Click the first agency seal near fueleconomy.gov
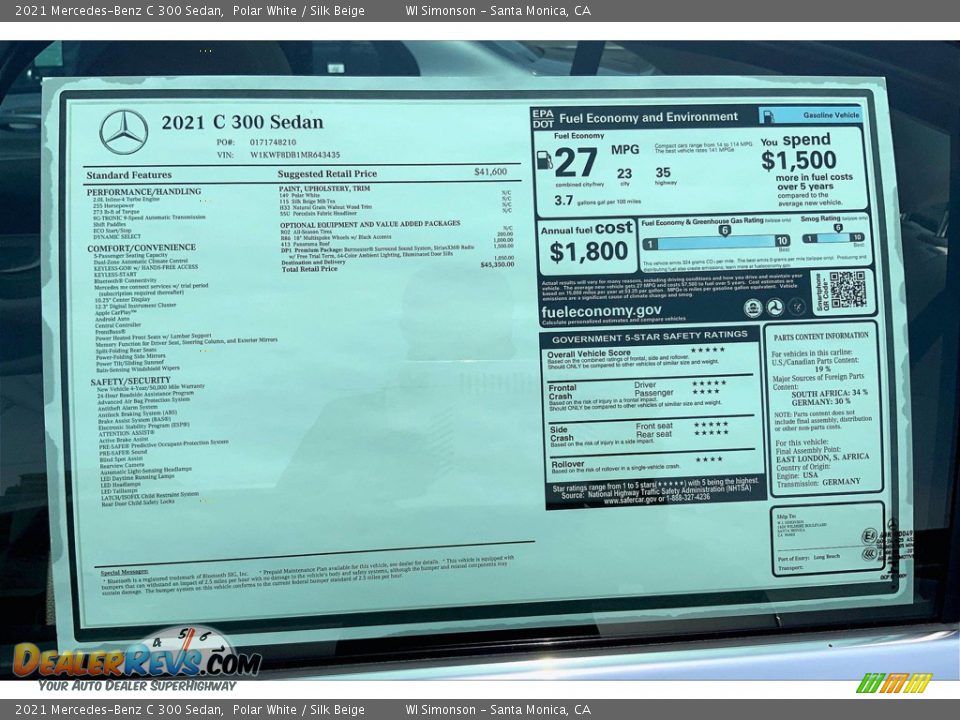This screenshot has width=960, height=720. tap(752, 308)
